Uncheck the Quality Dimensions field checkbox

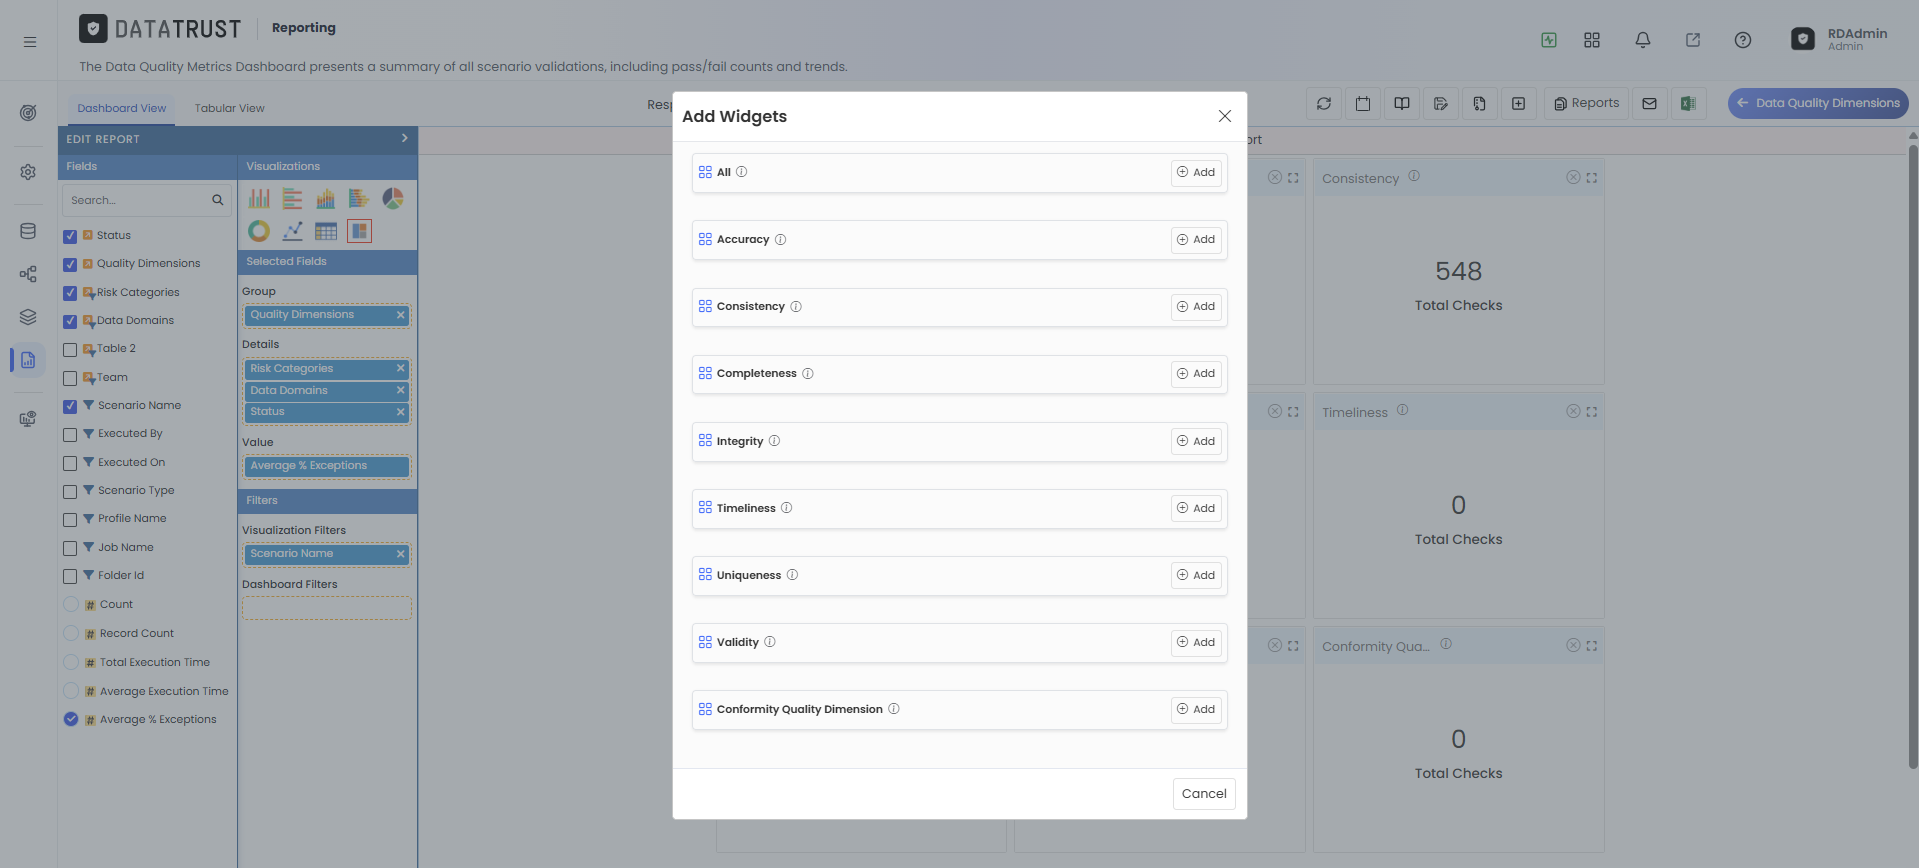[x=70, y=264]
